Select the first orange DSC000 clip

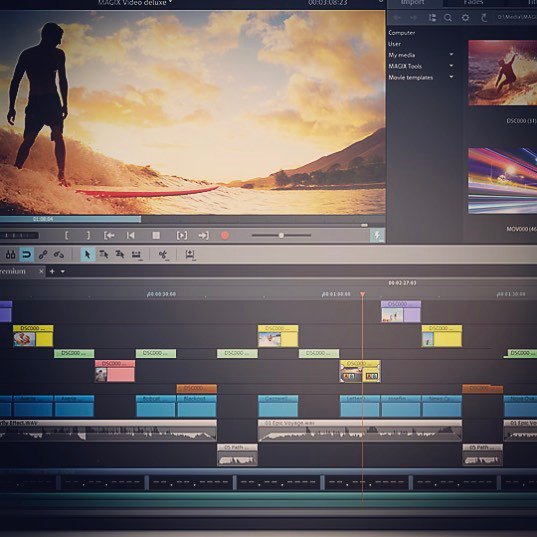click(197, 388)
